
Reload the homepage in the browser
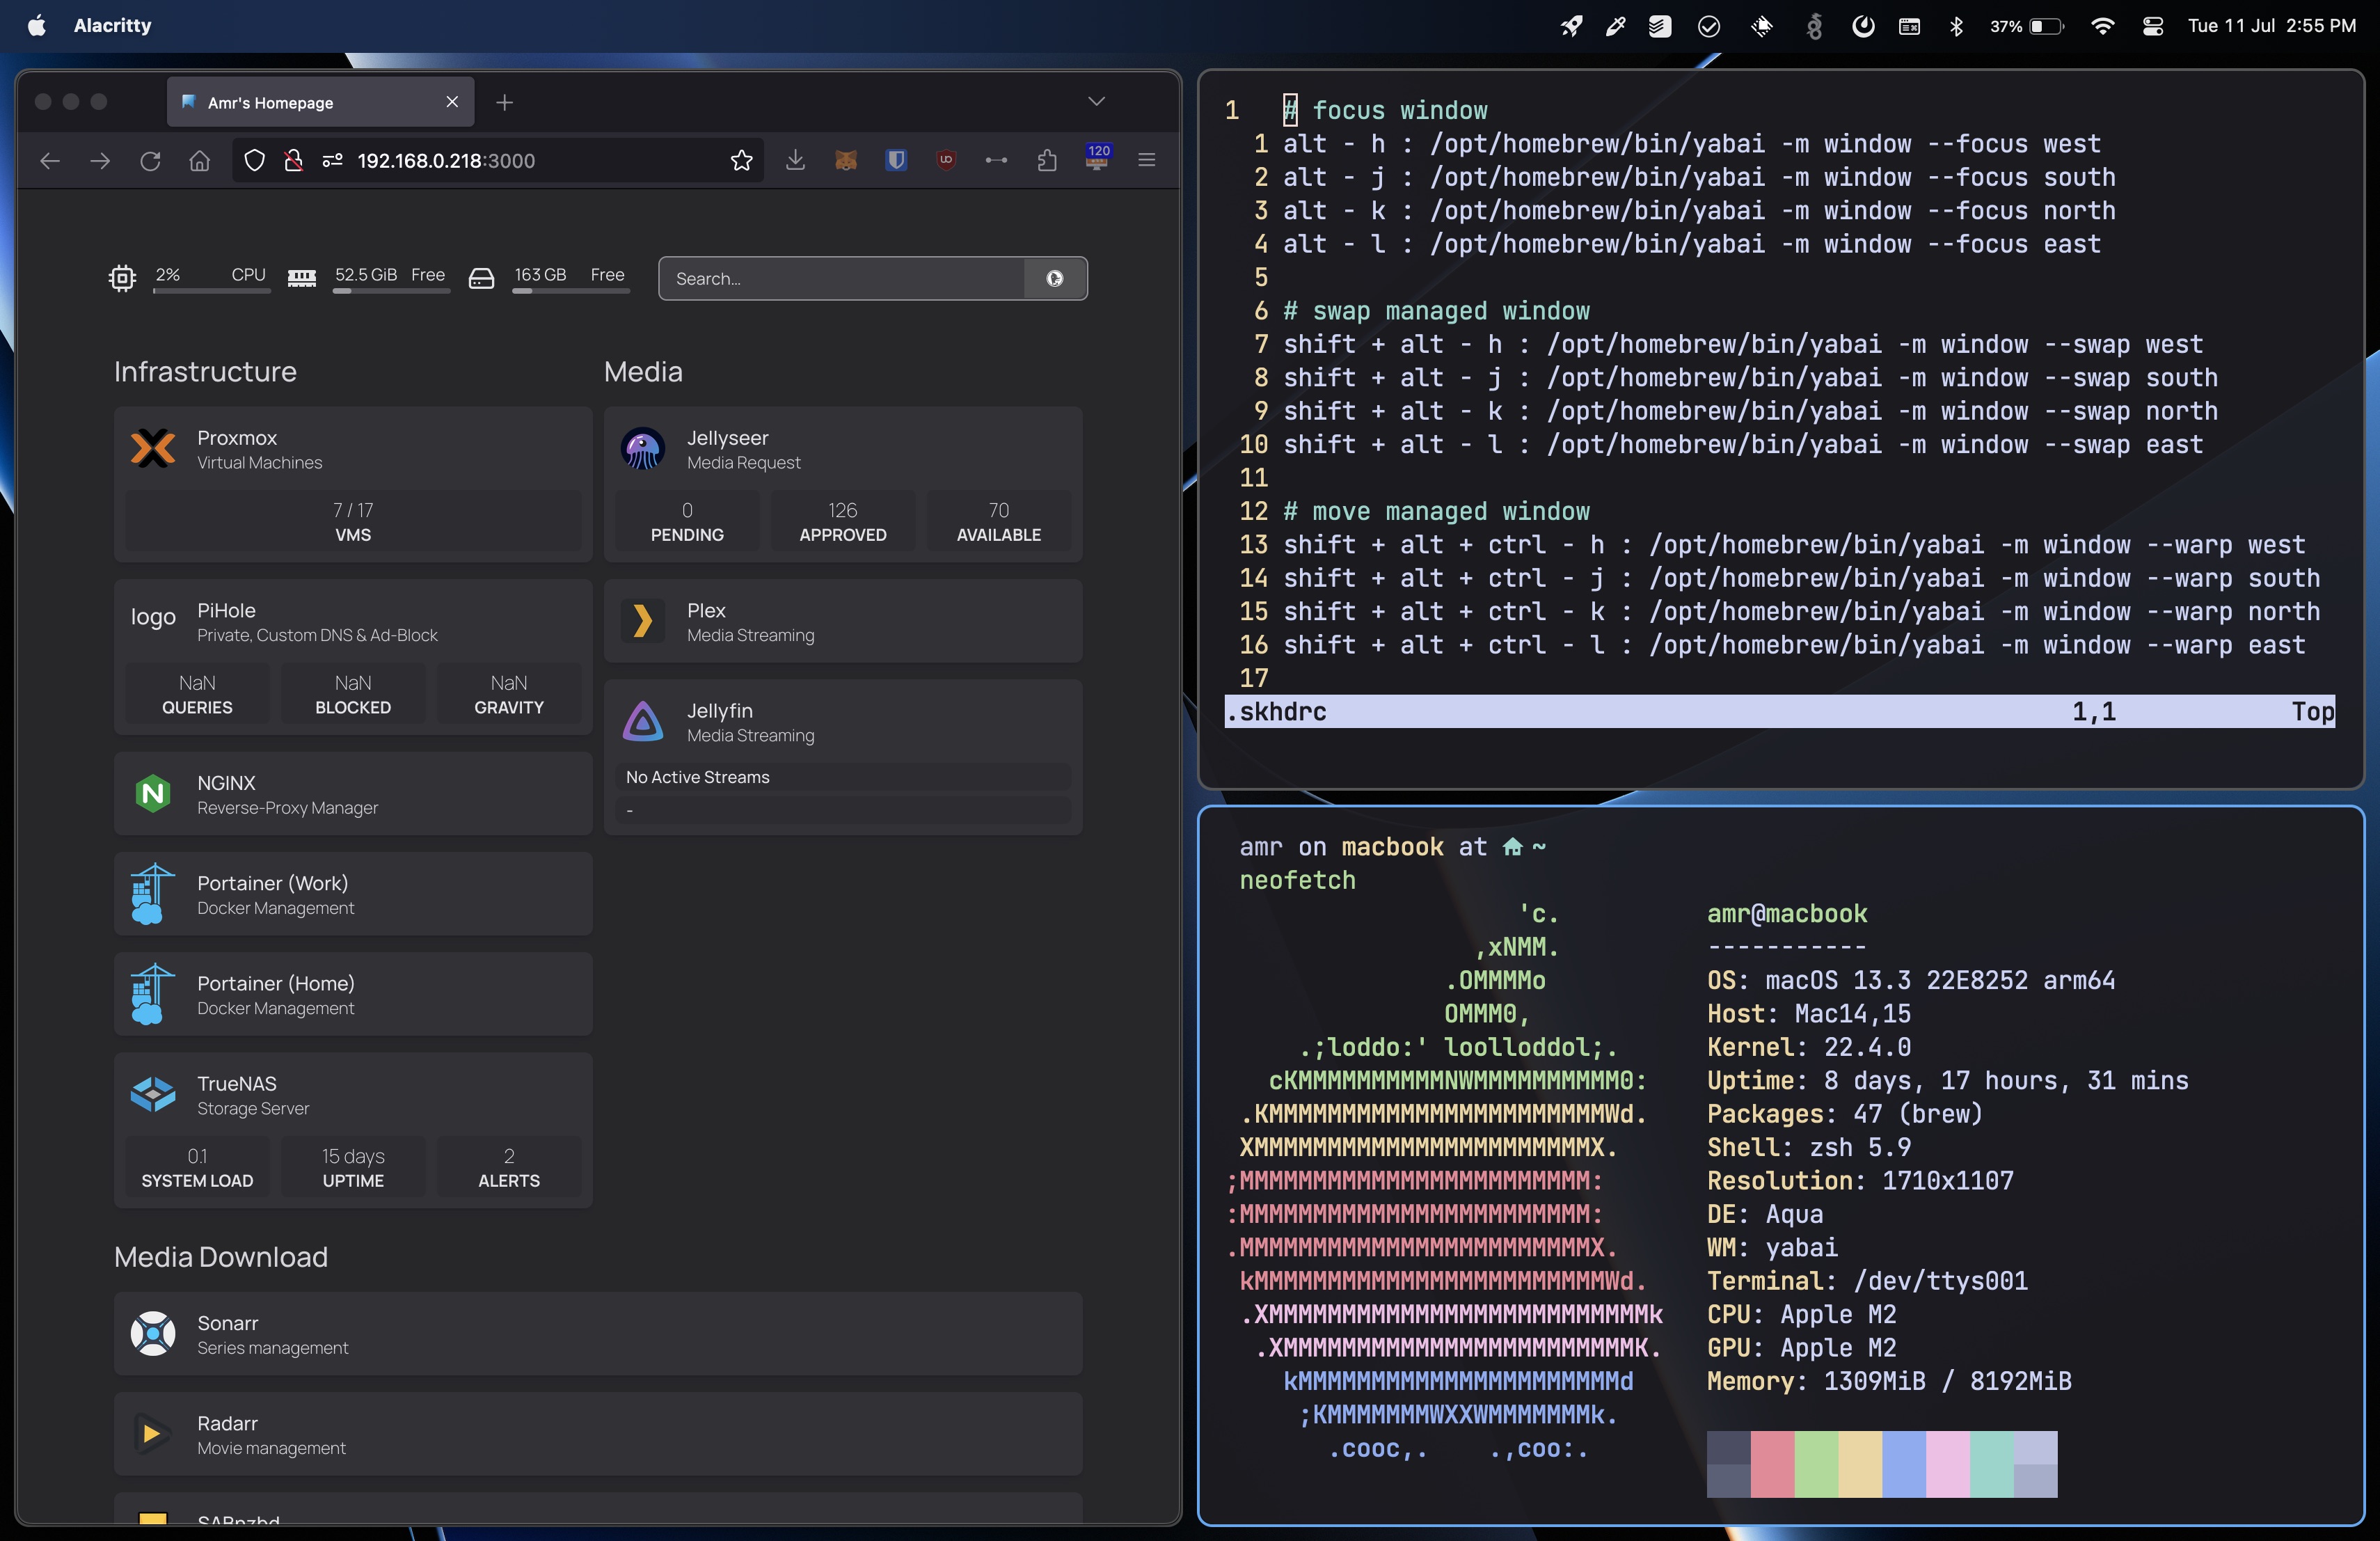(x=150, y=160)
